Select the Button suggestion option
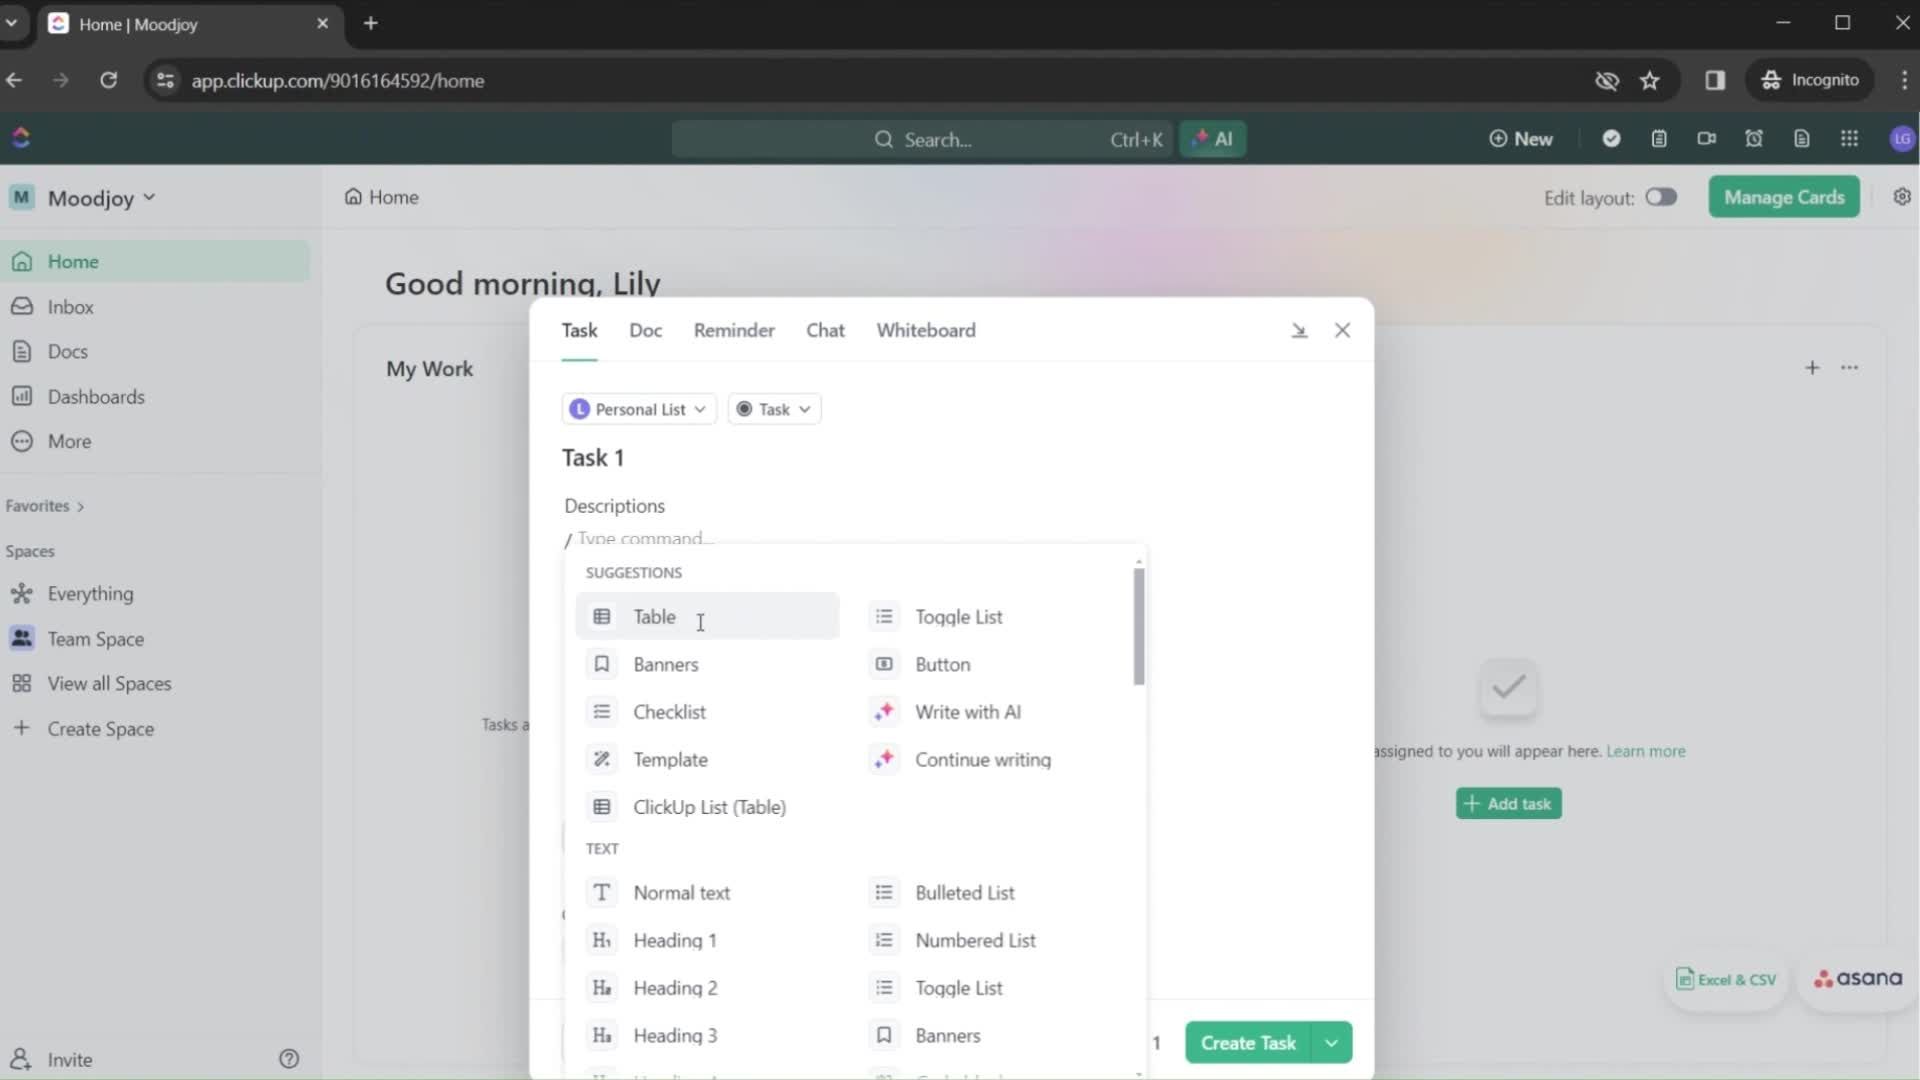 pos(943,665)
